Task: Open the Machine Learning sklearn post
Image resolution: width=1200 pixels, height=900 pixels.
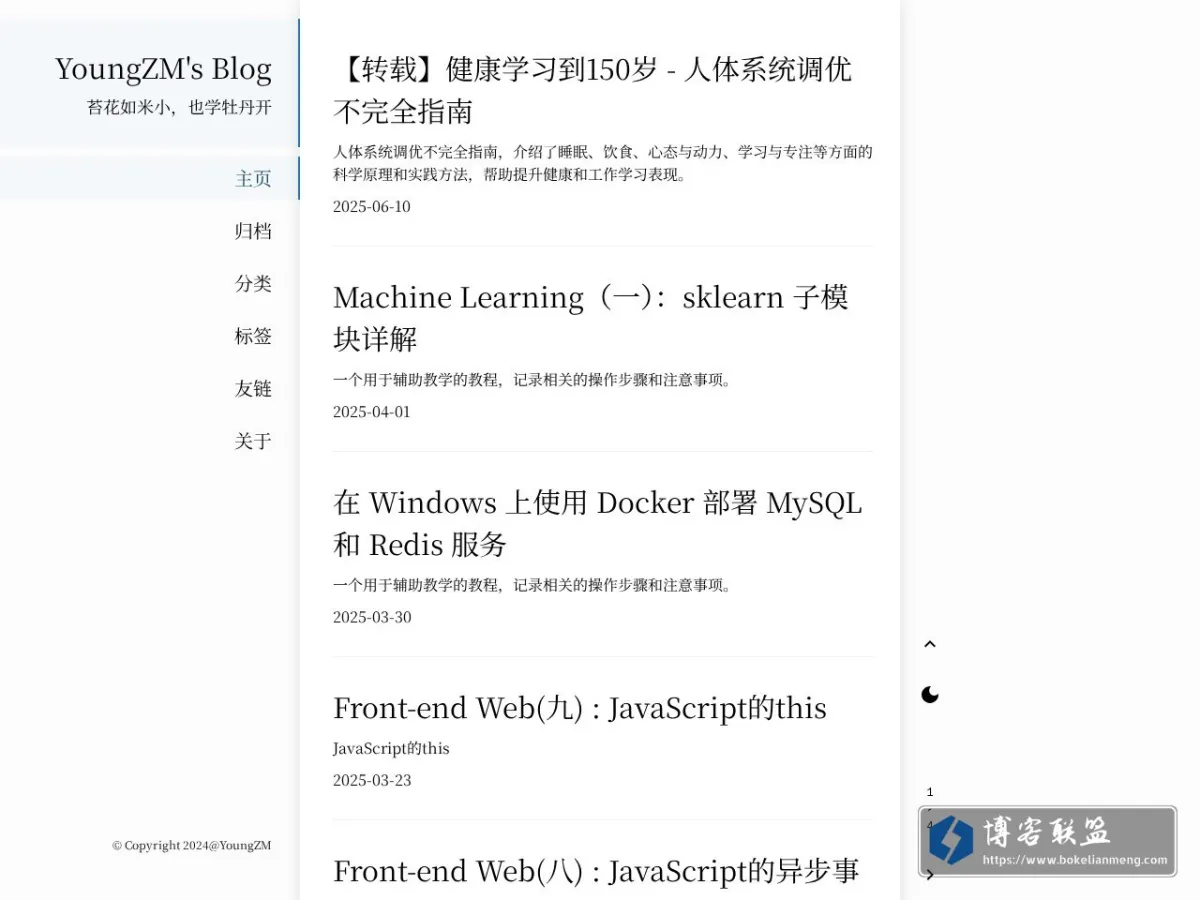Action: click(x=591, y=317)
